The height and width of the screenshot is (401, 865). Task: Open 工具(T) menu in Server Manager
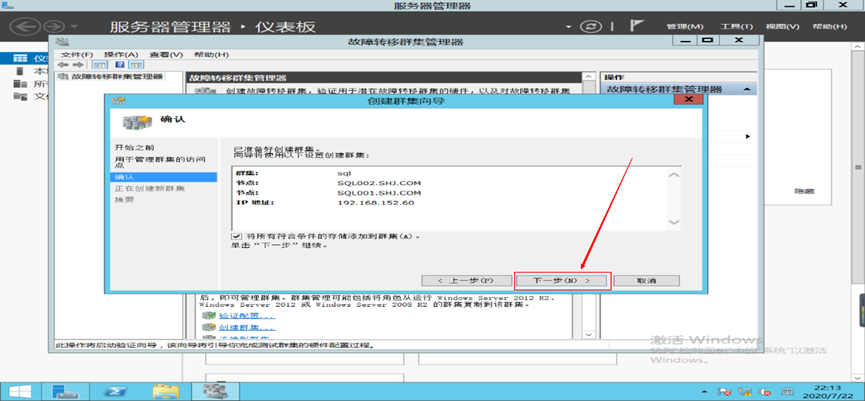736,26
